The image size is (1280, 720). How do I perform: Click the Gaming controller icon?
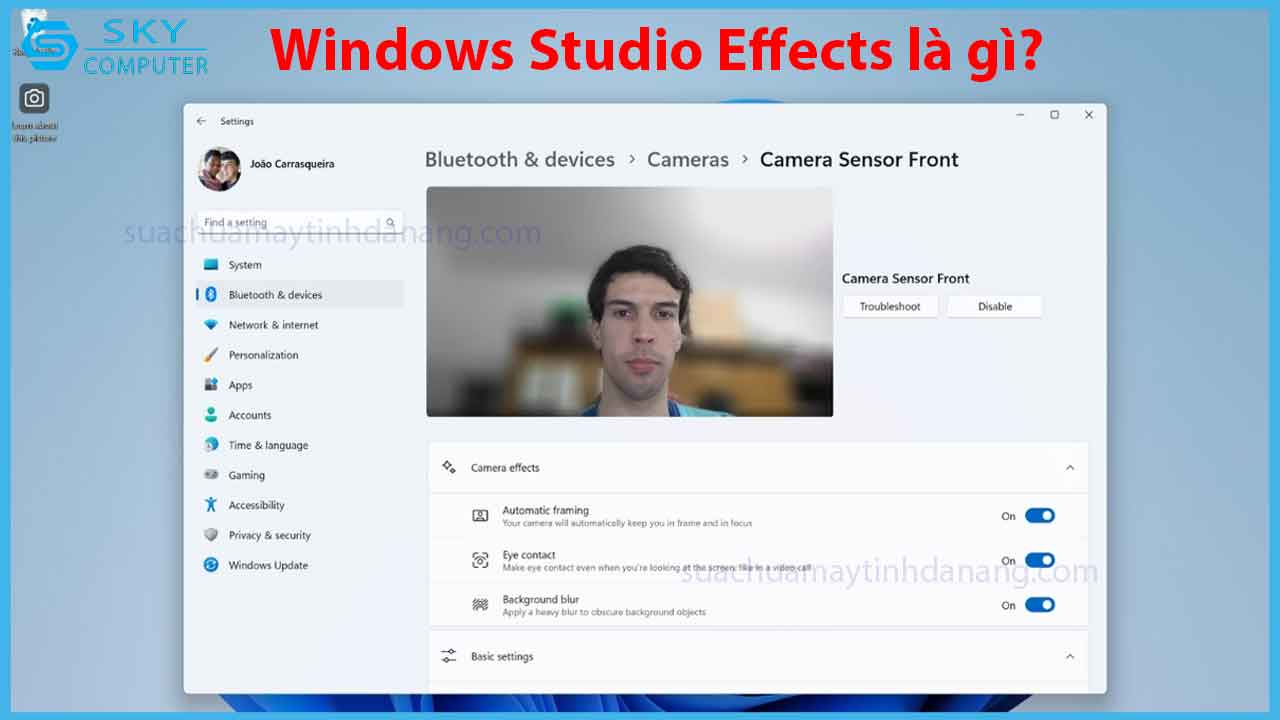[x=211, y=475]
